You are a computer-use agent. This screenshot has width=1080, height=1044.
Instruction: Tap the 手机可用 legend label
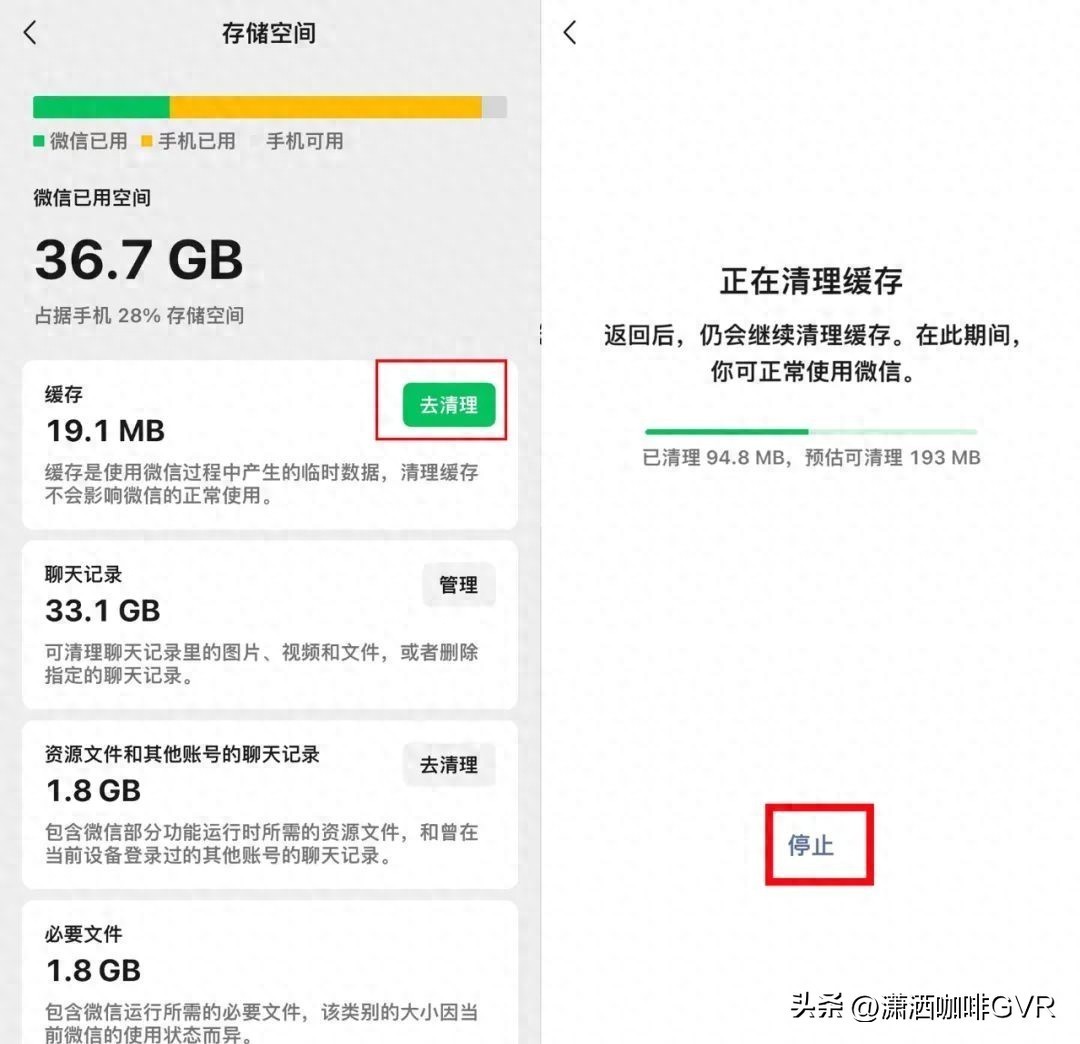click(304, 141)
